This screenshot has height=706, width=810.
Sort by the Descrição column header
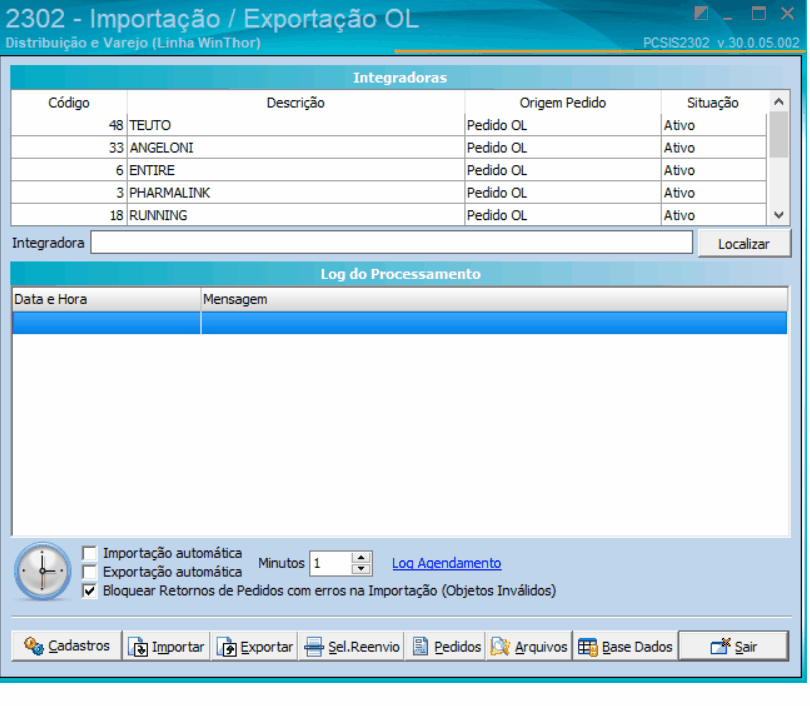295,103
